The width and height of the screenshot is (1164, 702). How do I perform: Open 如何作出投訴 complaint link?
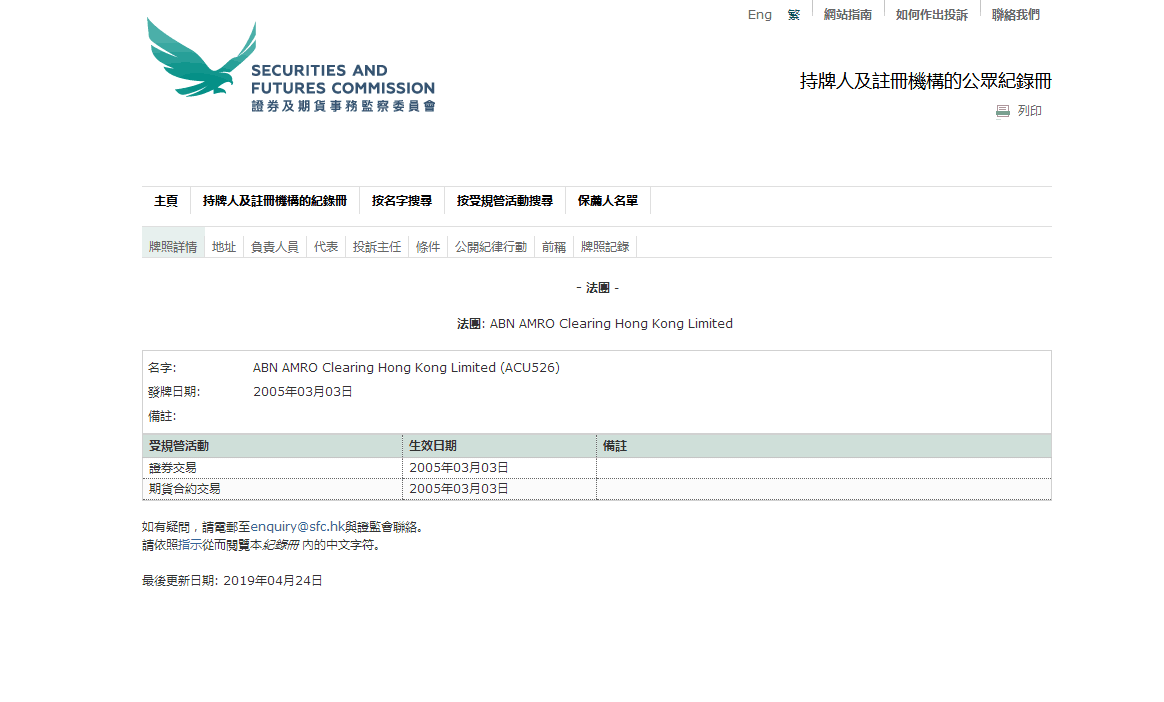tap(932, 15)
